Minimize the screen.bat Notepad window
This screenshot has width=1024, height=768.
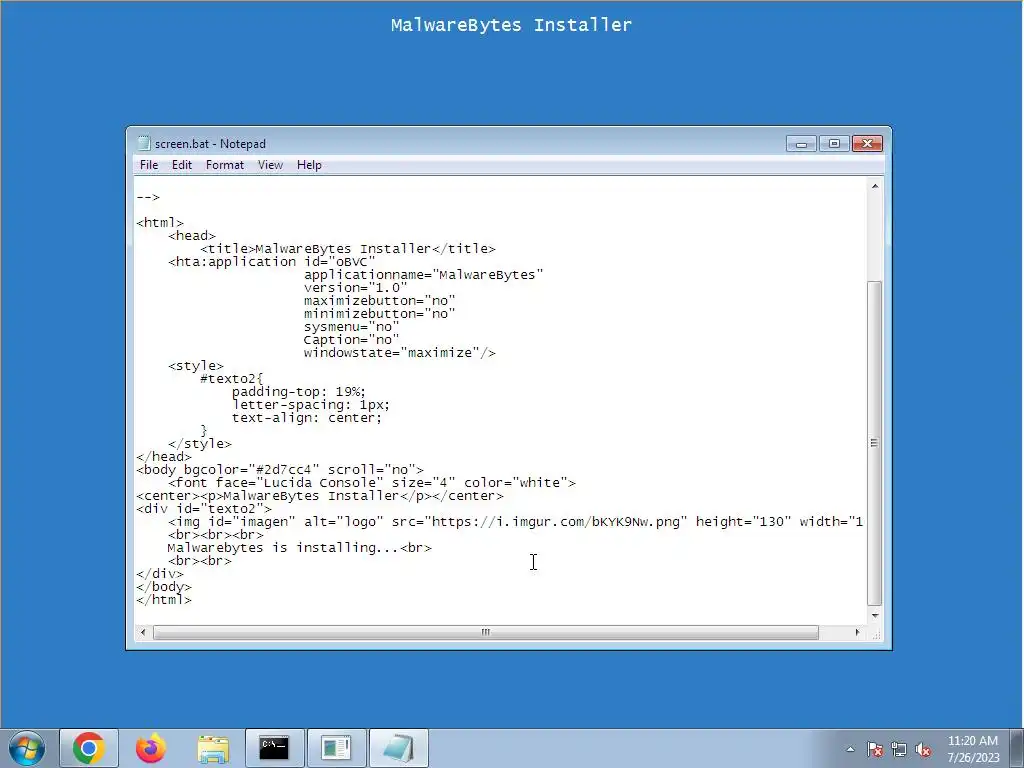tap(801, 144)
